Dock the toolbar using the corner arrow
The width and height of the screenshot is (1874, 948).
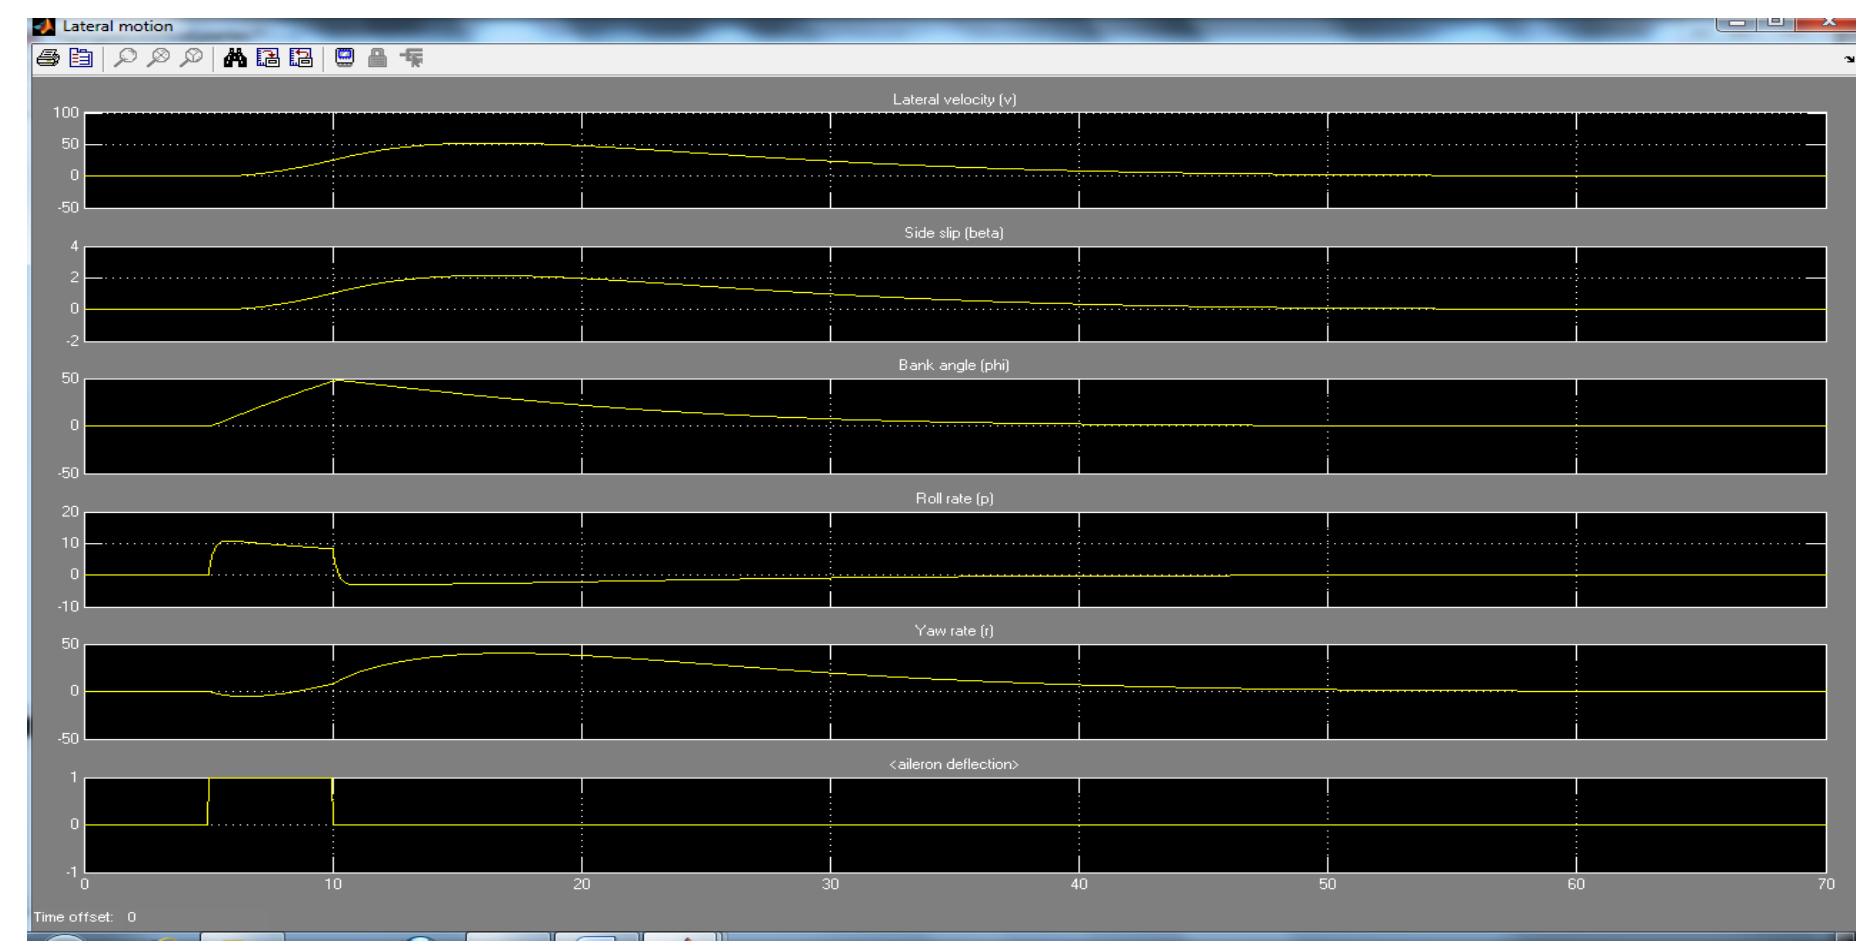coord(1852,61)
